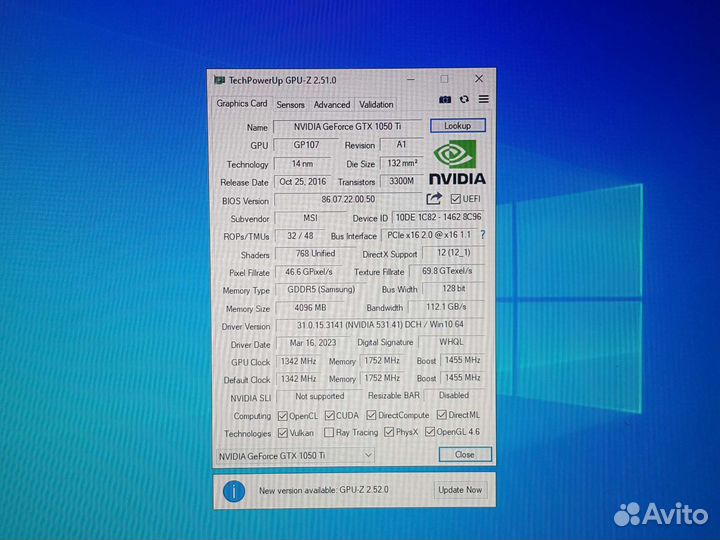Click the Digital Signature value WHQL
Image resolution: width=720 pixels, height=540 pixels.
click(x=451, y=342)
